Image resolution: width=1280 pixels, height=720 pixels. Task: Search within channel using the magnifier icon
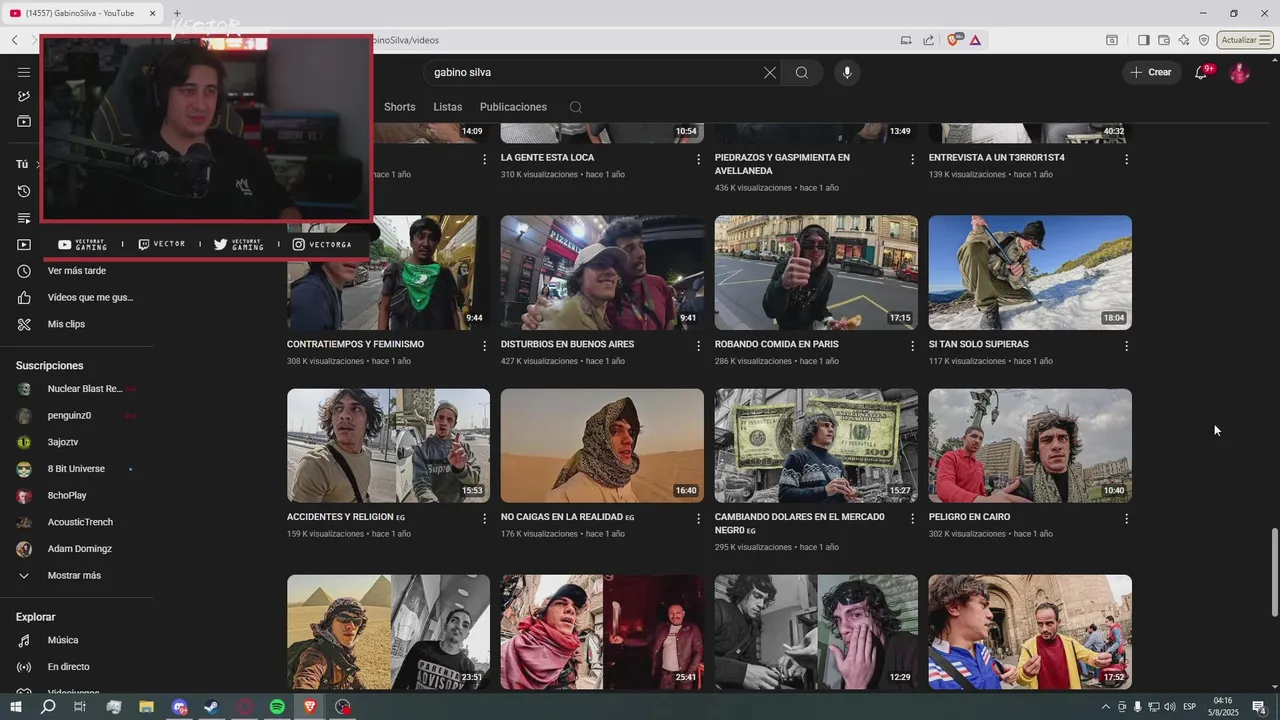[575, 107]
